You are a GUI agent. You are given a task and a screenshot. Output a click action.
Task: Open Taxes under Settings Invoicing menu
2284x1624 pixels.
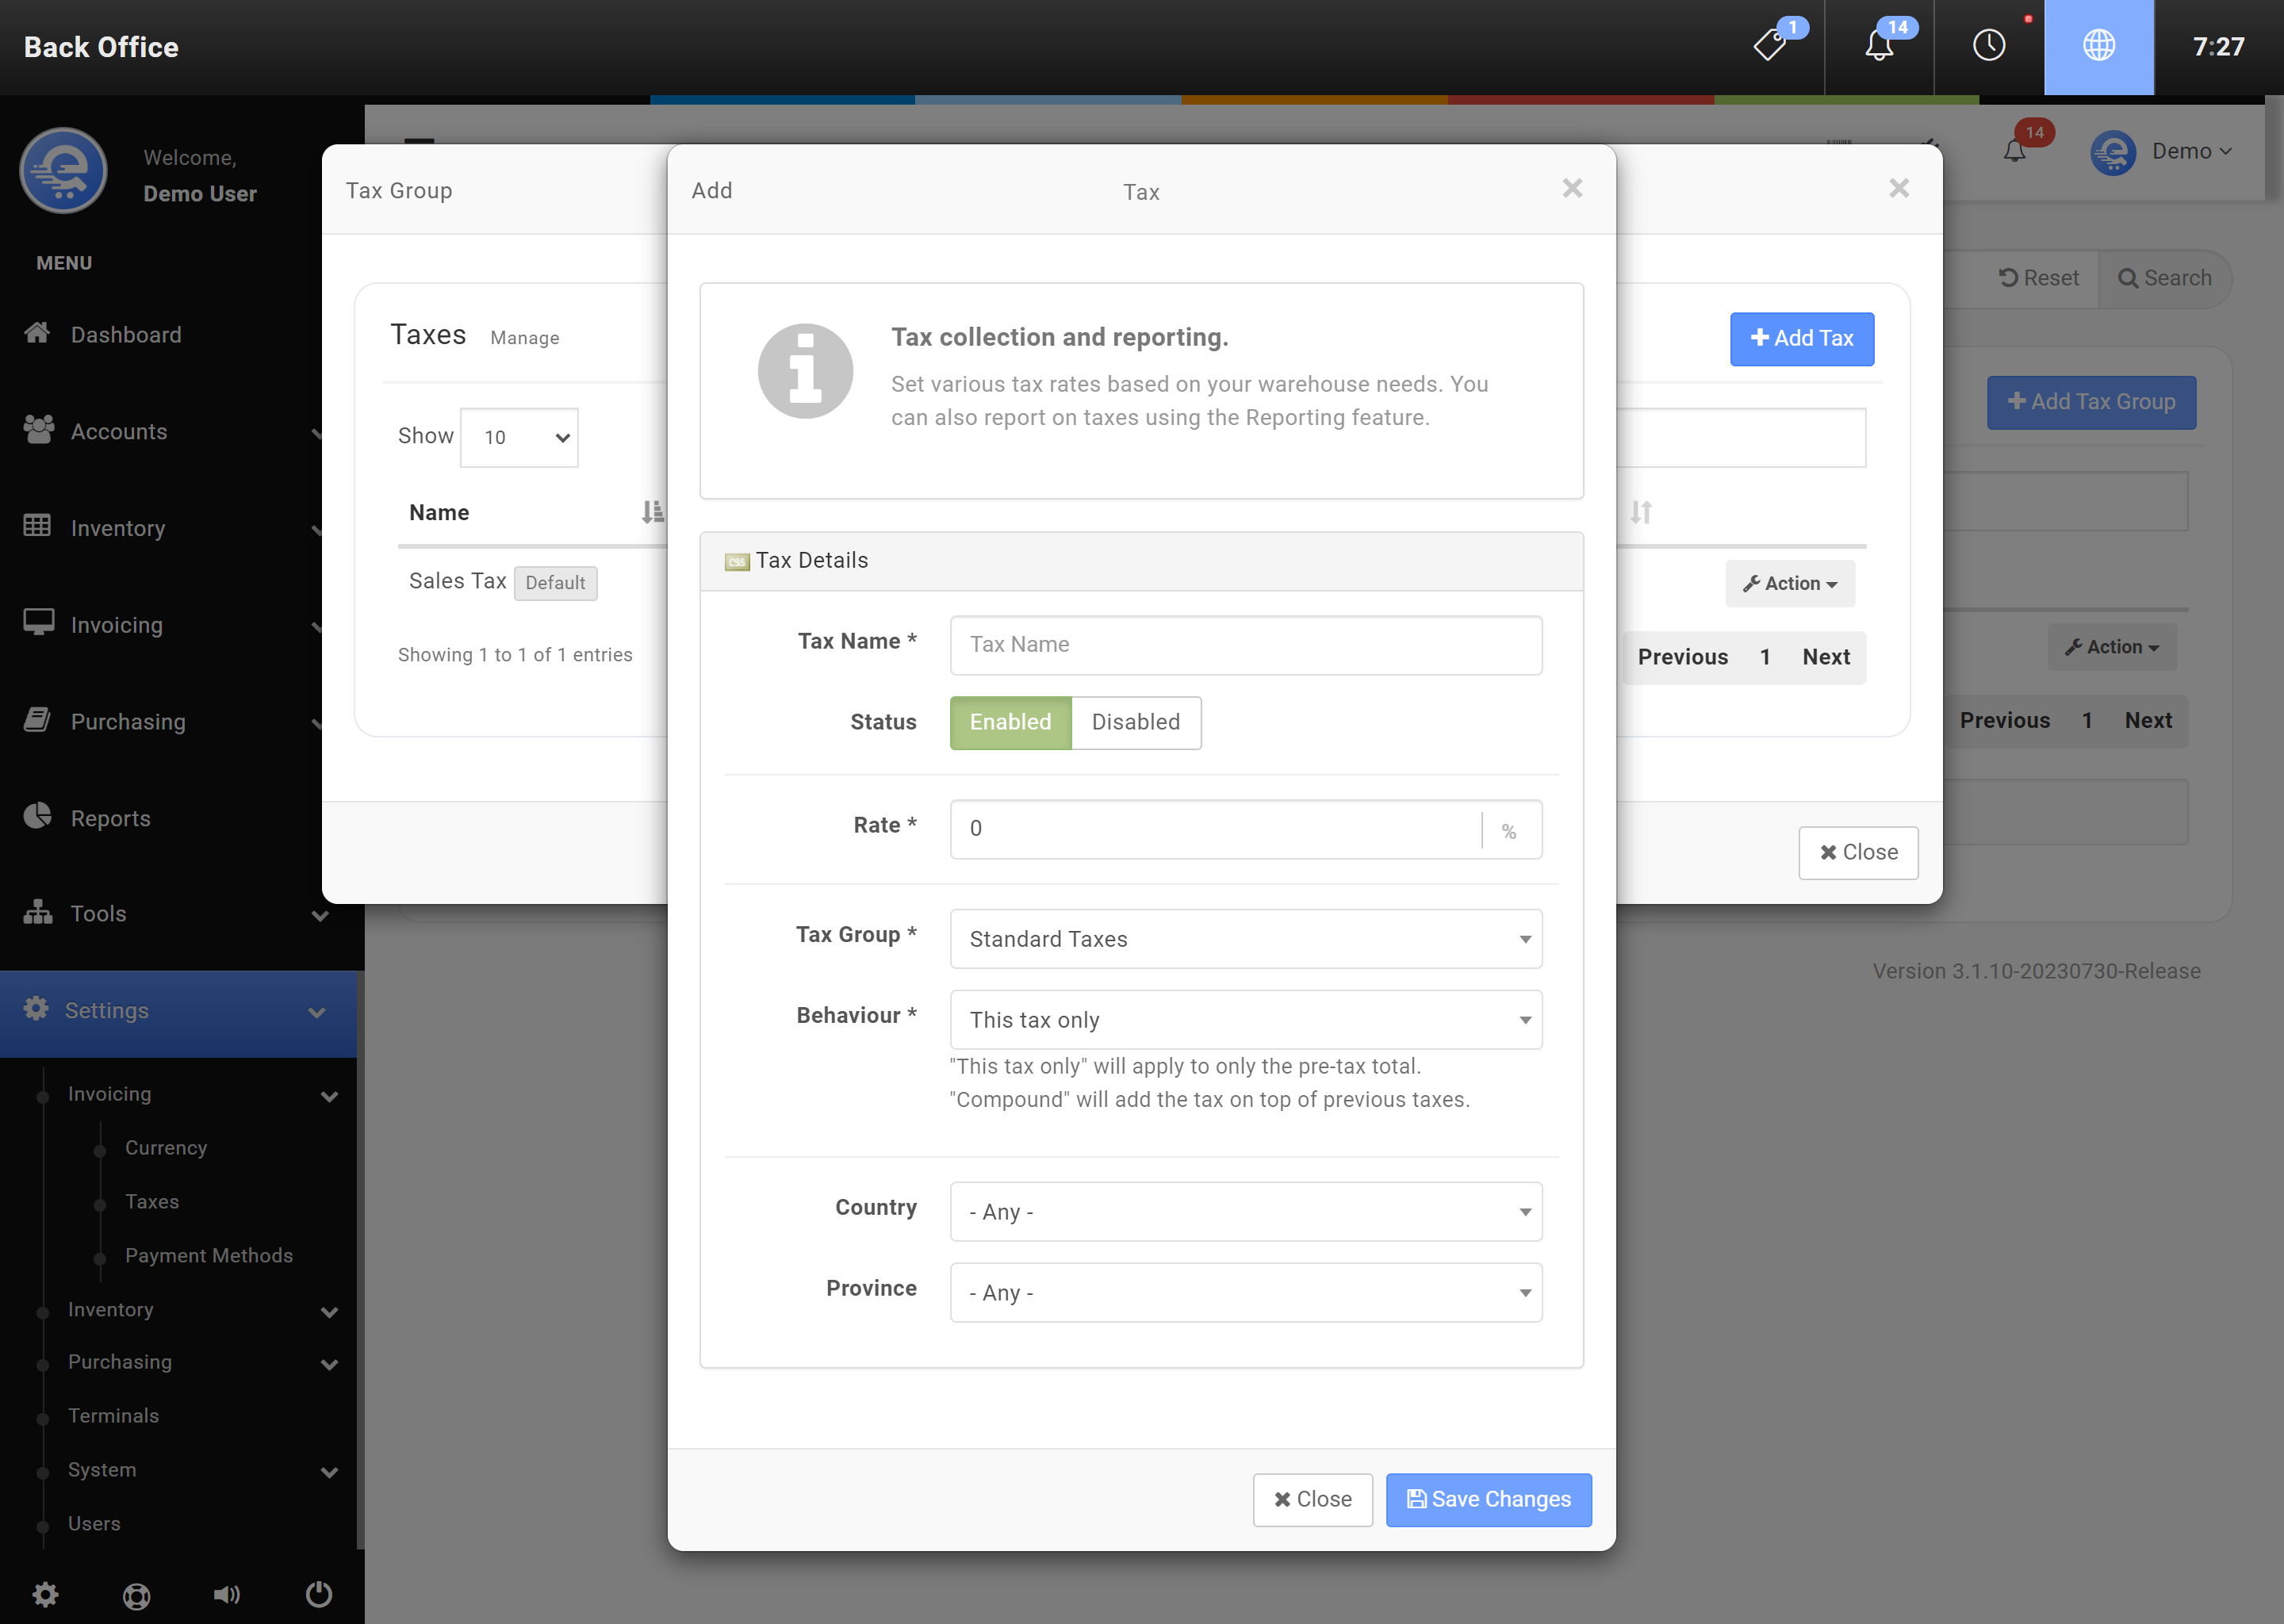[x=152, y=1201]
